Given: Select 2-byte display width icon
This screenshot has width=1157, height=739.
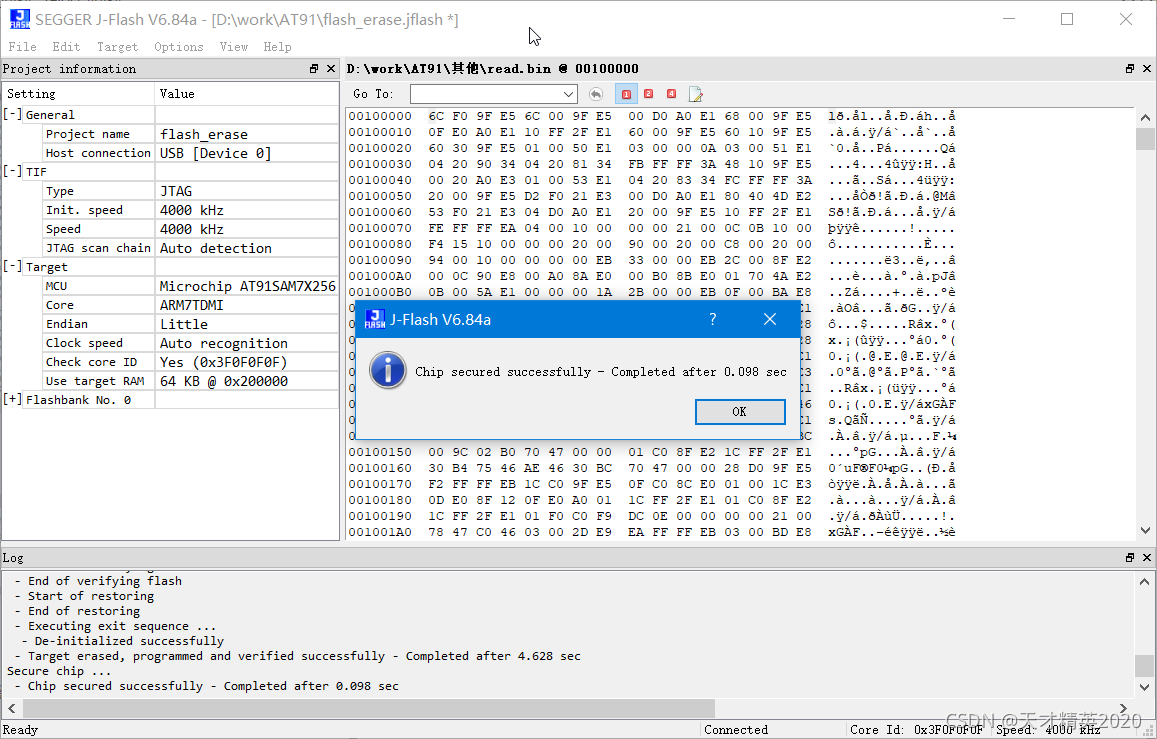Looking at the screenshot, I should coord(649,94).
